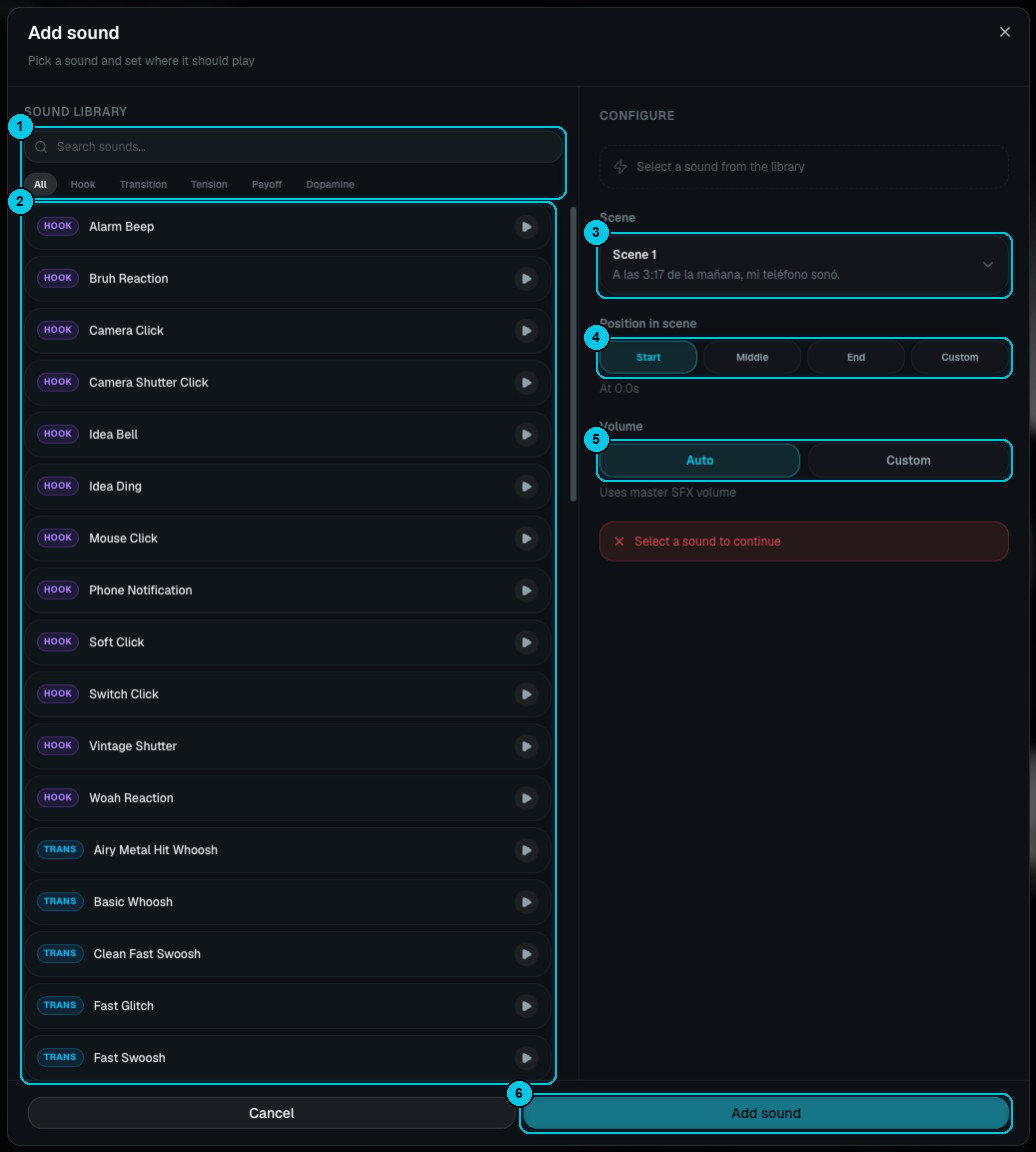Play the Camera Shutter Click preview
The height and width of the screenshot is (1152, 1036).
[526, 383]
